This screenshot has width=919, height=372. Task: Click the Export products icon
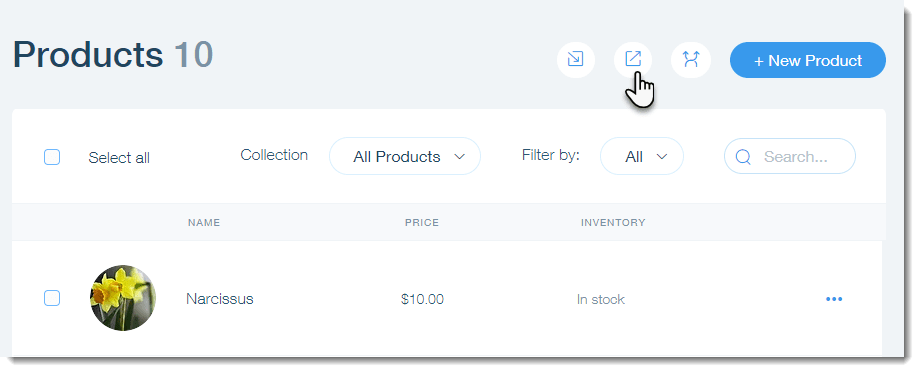coord(633,59)
